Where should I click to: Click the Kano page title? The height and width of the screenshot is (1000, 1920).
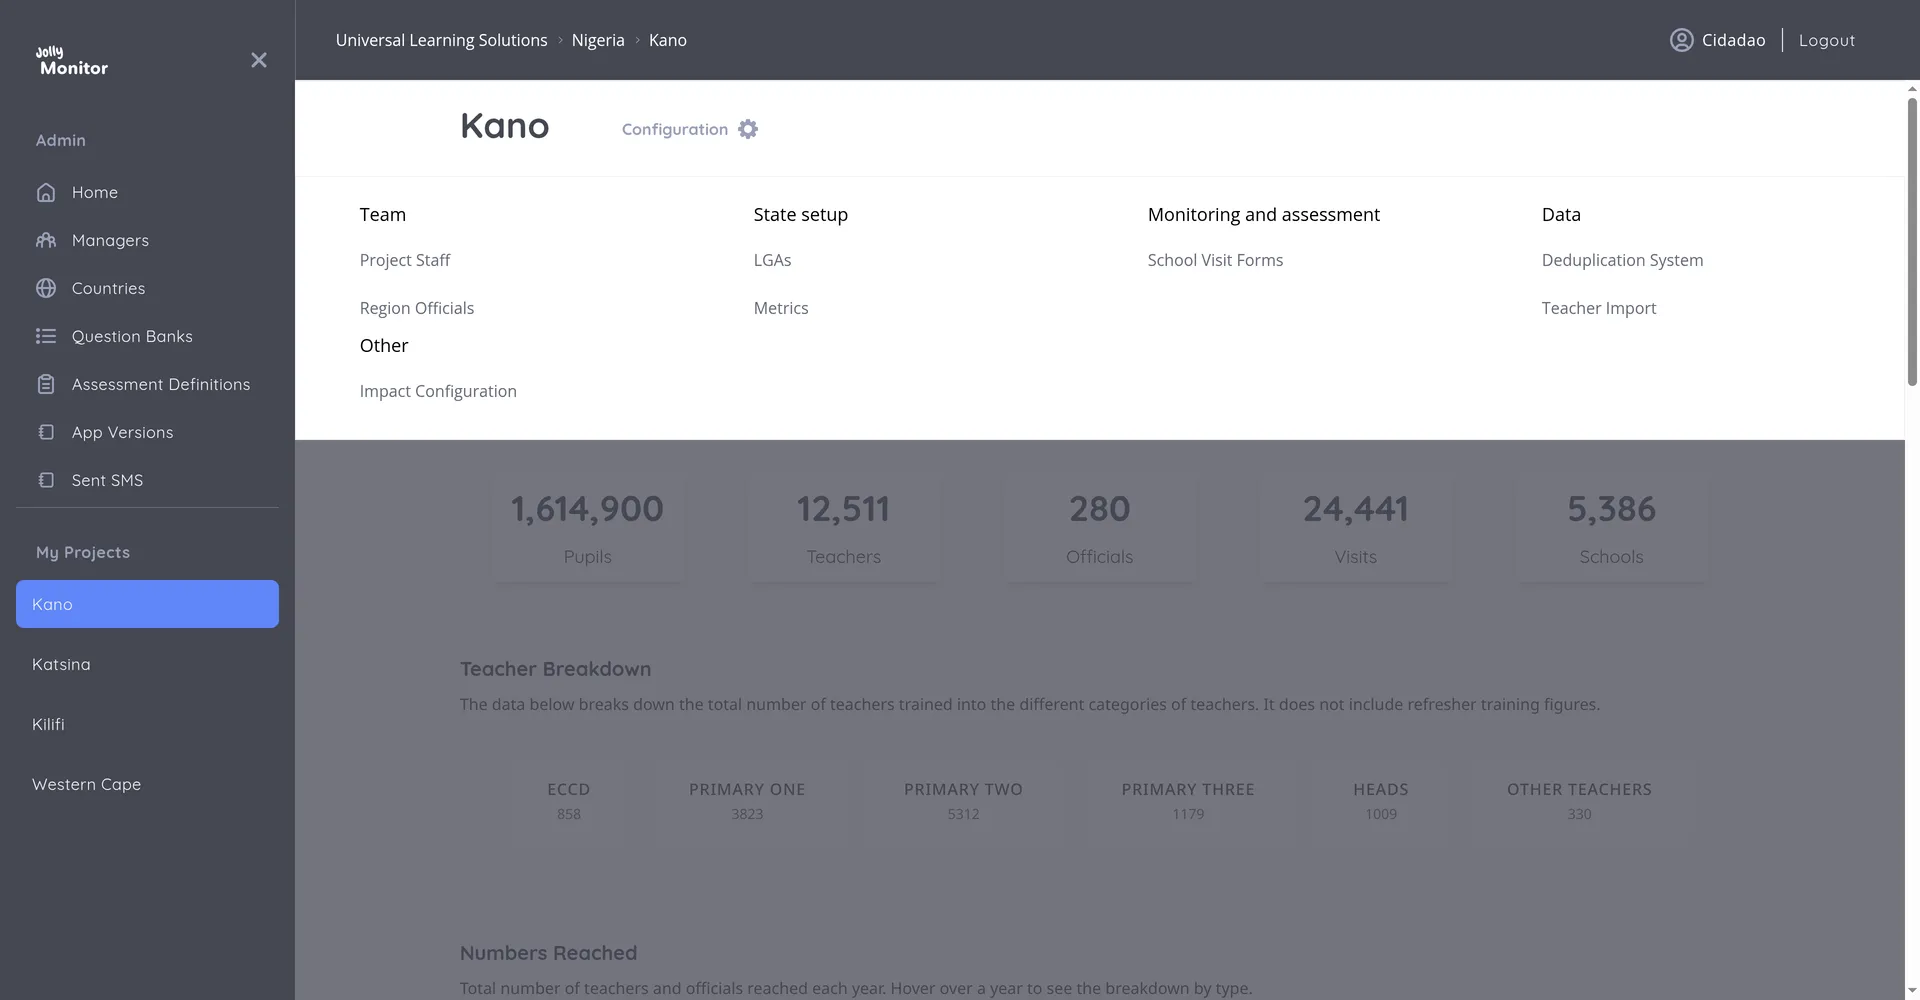click(505, 126)
